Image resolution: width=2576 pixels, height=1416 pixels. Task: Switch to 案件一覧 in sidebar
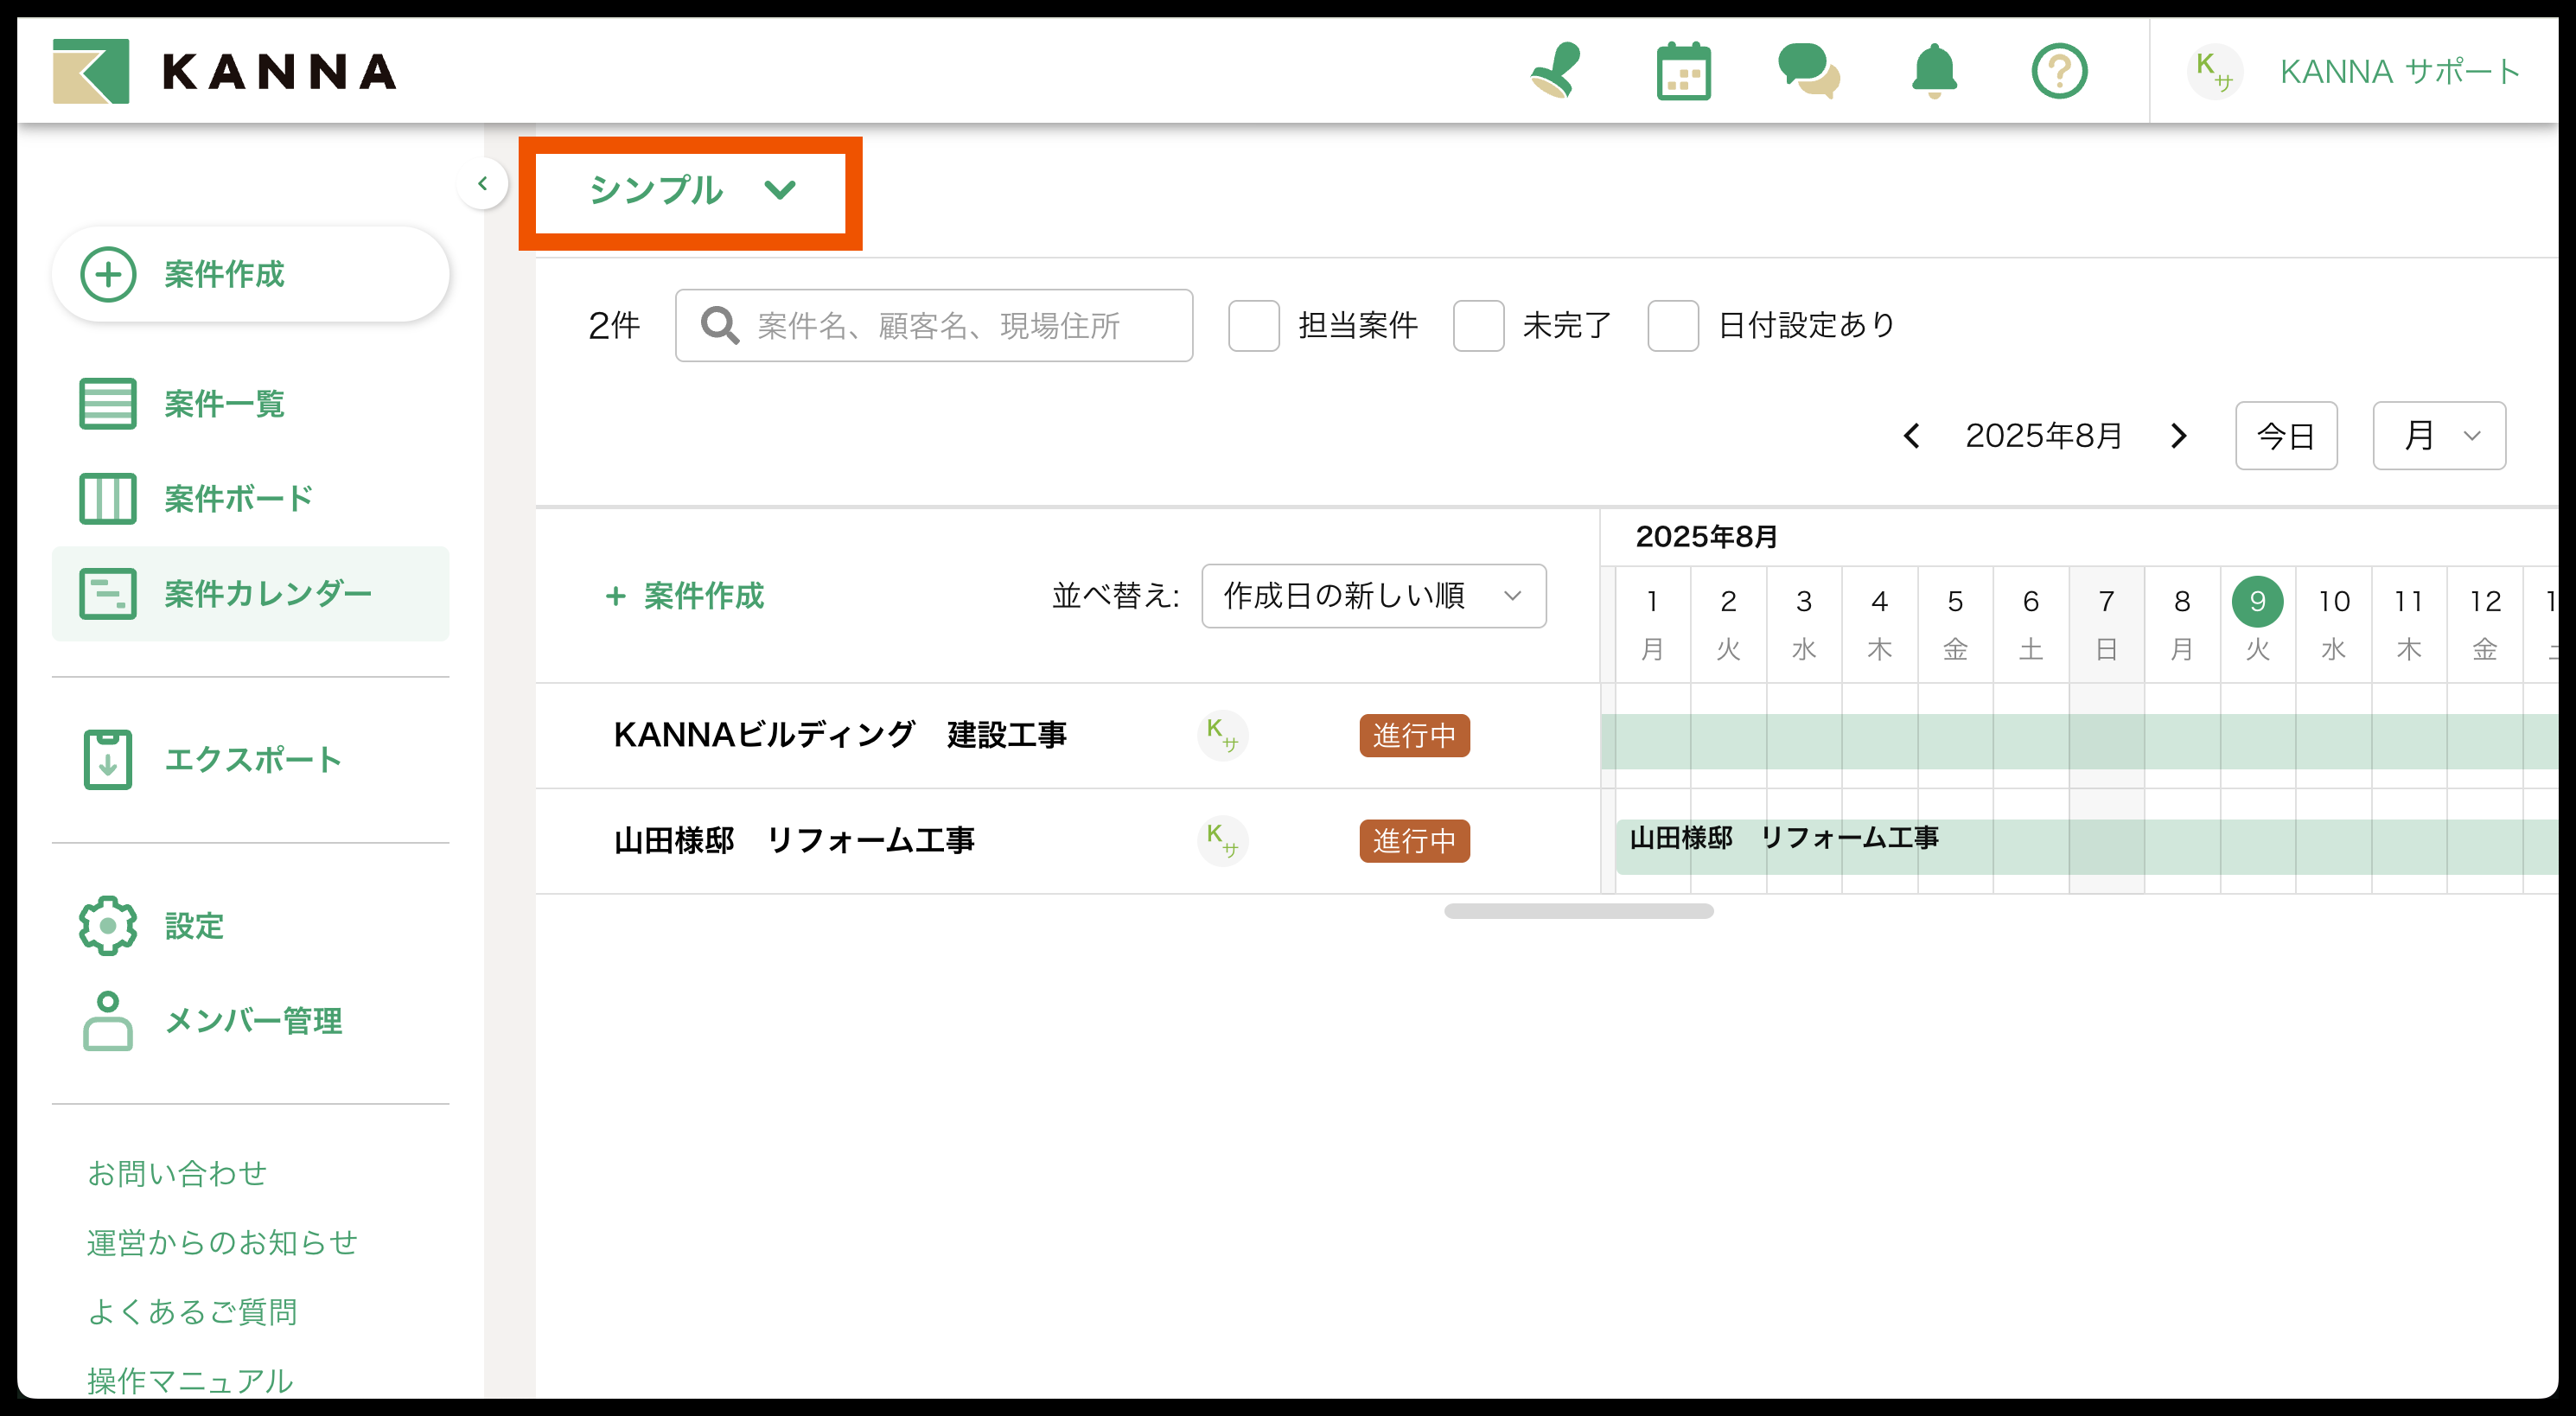coord(224,404)
